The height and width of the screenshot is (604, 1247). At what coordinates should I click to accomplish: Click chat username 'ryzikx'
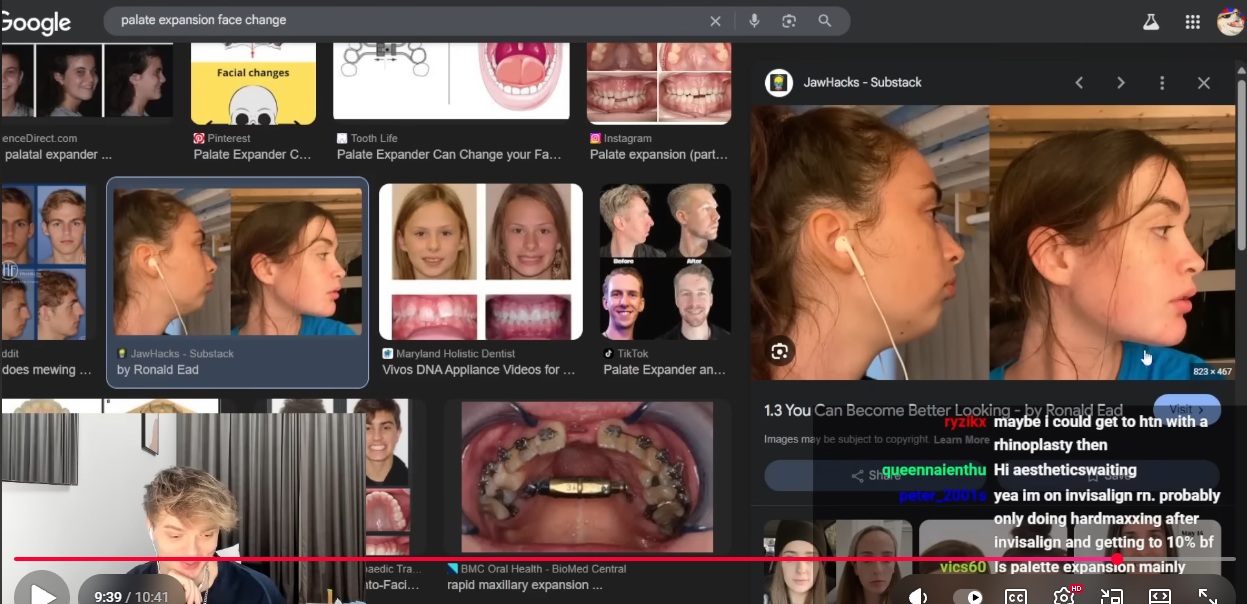point(965,422)
